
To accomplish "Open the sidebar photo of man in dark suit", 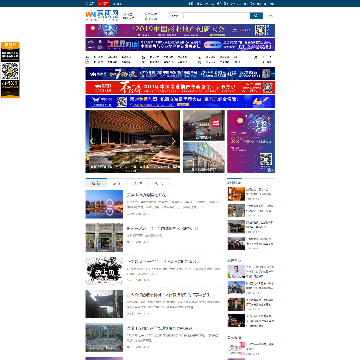I will (236, 304).
